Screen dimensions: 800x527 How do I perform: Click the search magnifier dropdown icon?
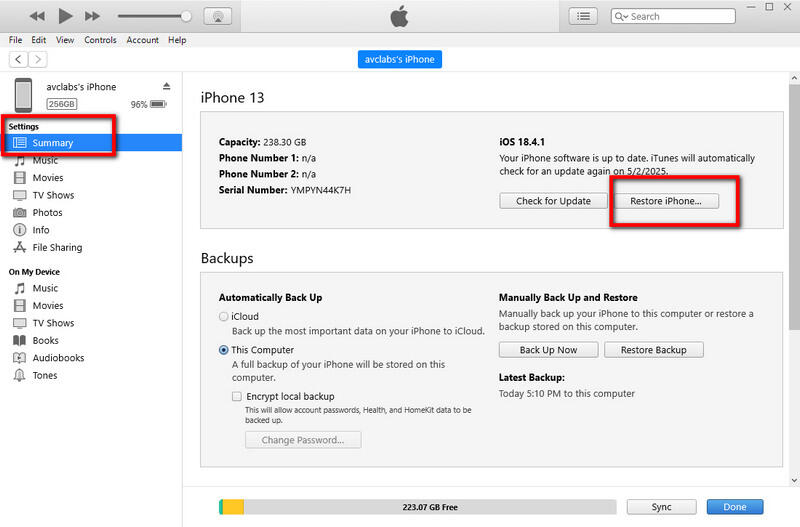(x=621, y=16)
